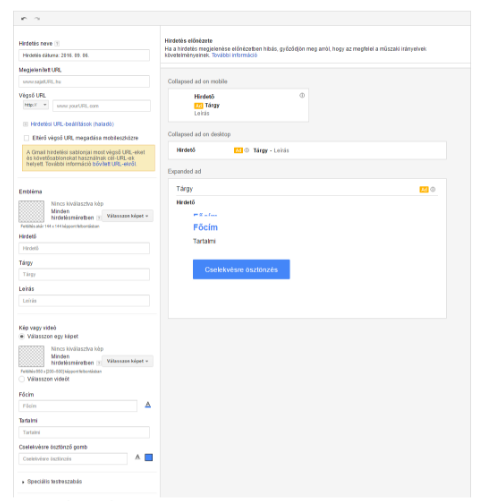Click the info icon in expanded ad preview

433,189
